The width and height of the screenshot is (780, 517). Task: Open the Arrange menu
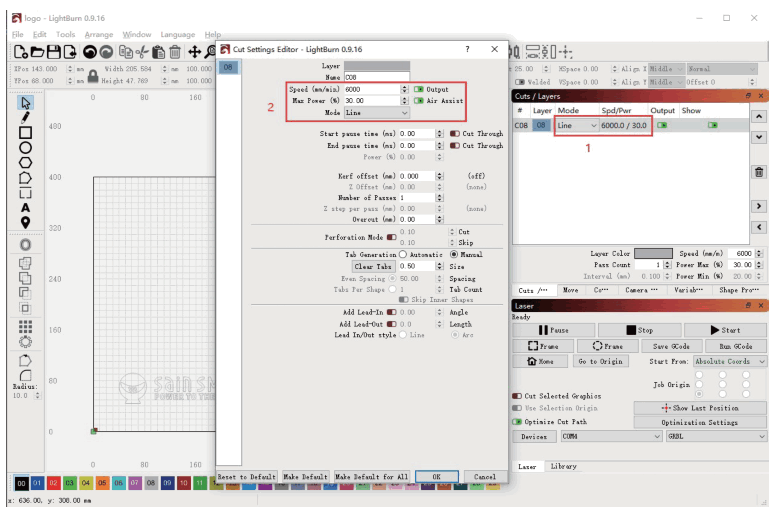98,34
